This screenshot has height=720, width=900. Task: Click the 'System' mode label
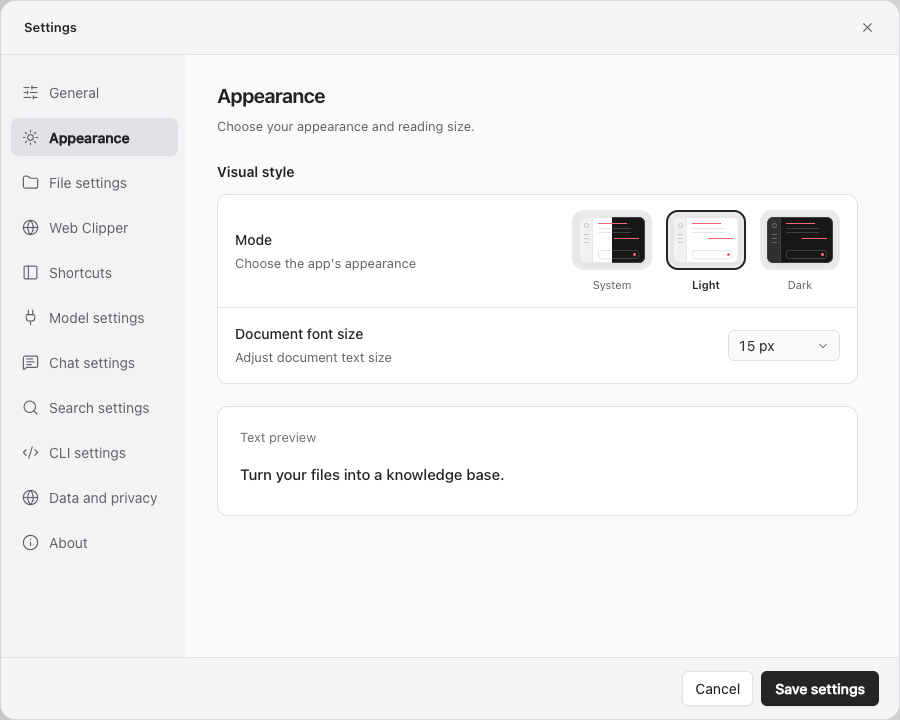point(612,285)
